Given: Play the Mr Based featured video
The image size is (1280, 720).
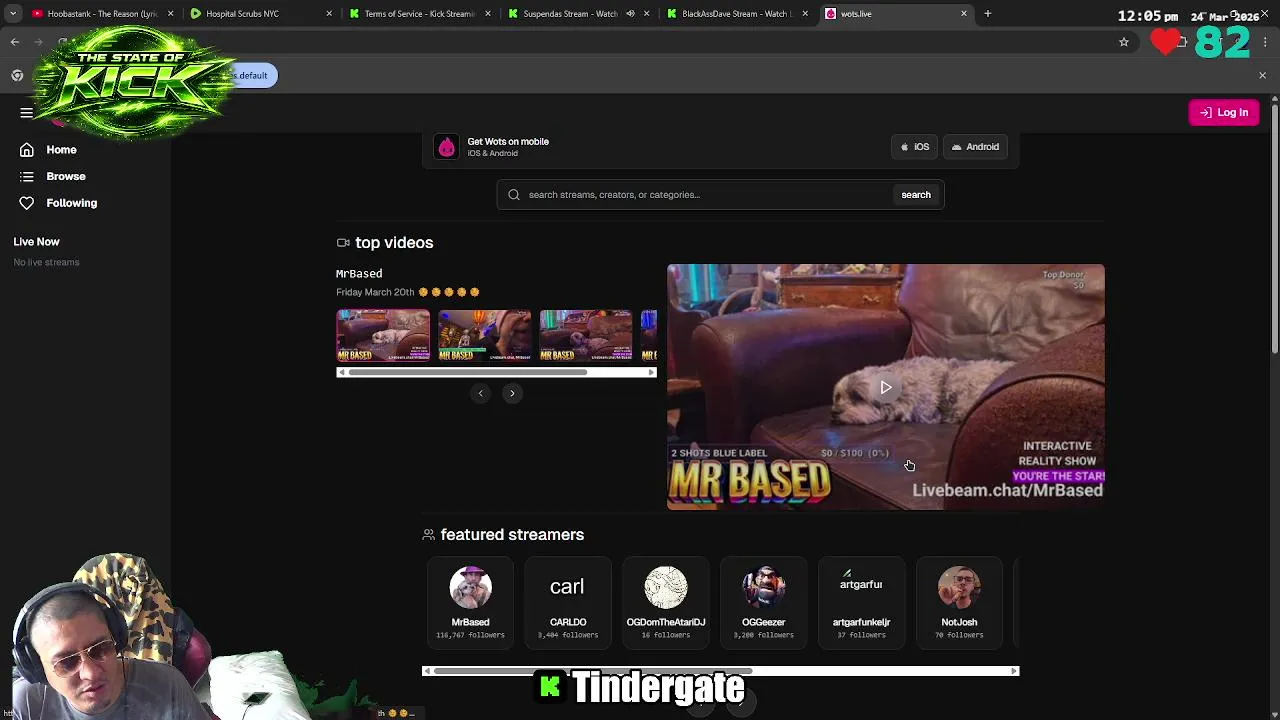Looking at the screenshot, I should 886,387.
